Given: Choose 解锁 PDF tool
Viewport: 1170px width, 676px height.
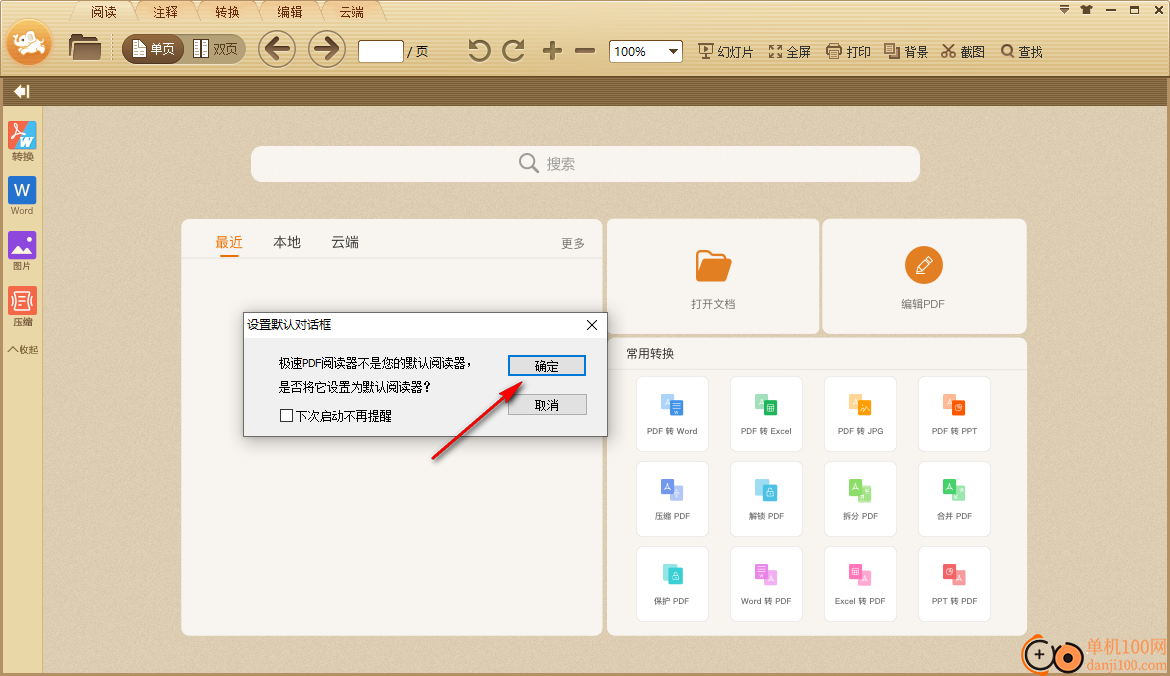Looking at the screenshot, I should coord(766,498).
